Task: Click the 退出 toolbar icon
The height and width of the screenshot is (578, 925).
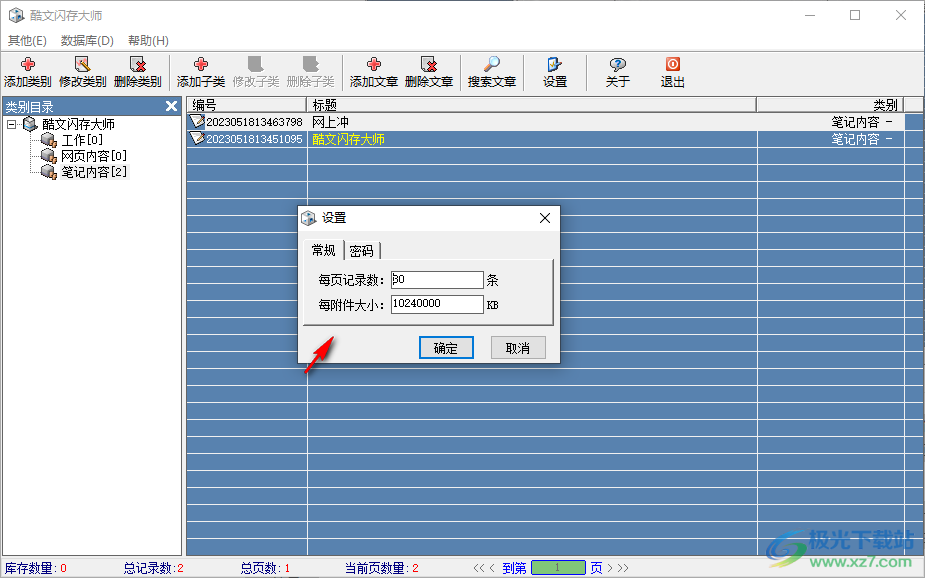Action: (673, 73)
